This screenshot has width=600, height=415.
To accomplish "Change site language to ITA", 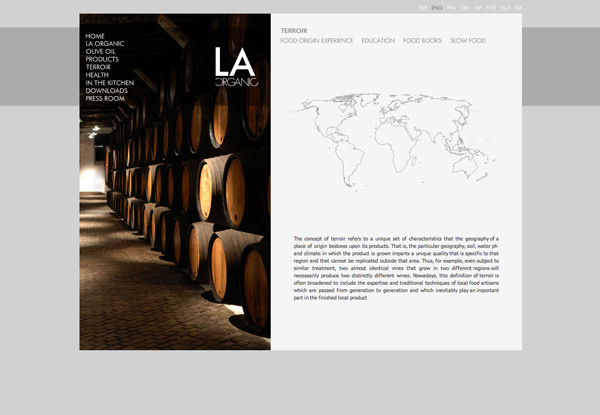I will pos(517,8).
